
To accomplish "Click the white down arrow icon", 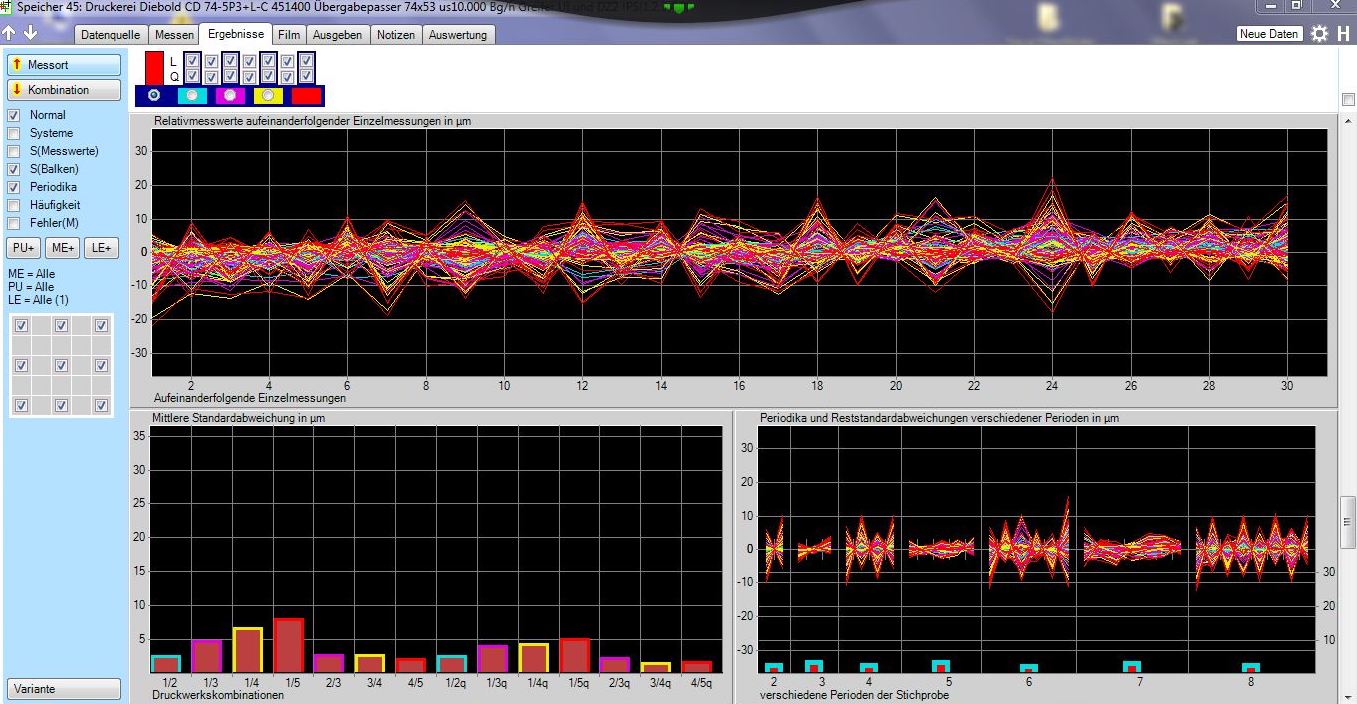I will click(x=31, y=34).
